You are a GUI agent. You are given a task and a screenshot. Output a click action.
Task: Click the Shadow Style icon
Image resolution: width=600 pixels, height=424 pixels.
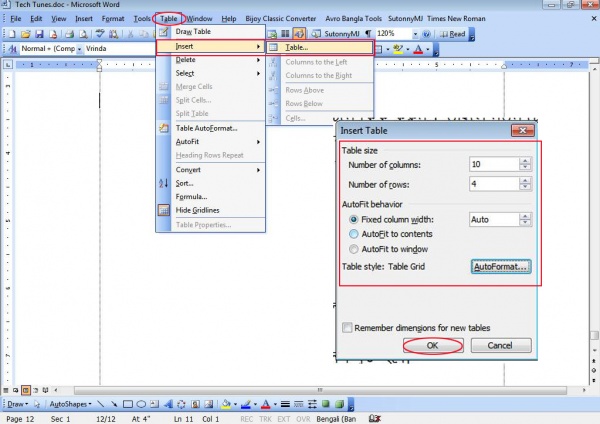click(326, 404)
